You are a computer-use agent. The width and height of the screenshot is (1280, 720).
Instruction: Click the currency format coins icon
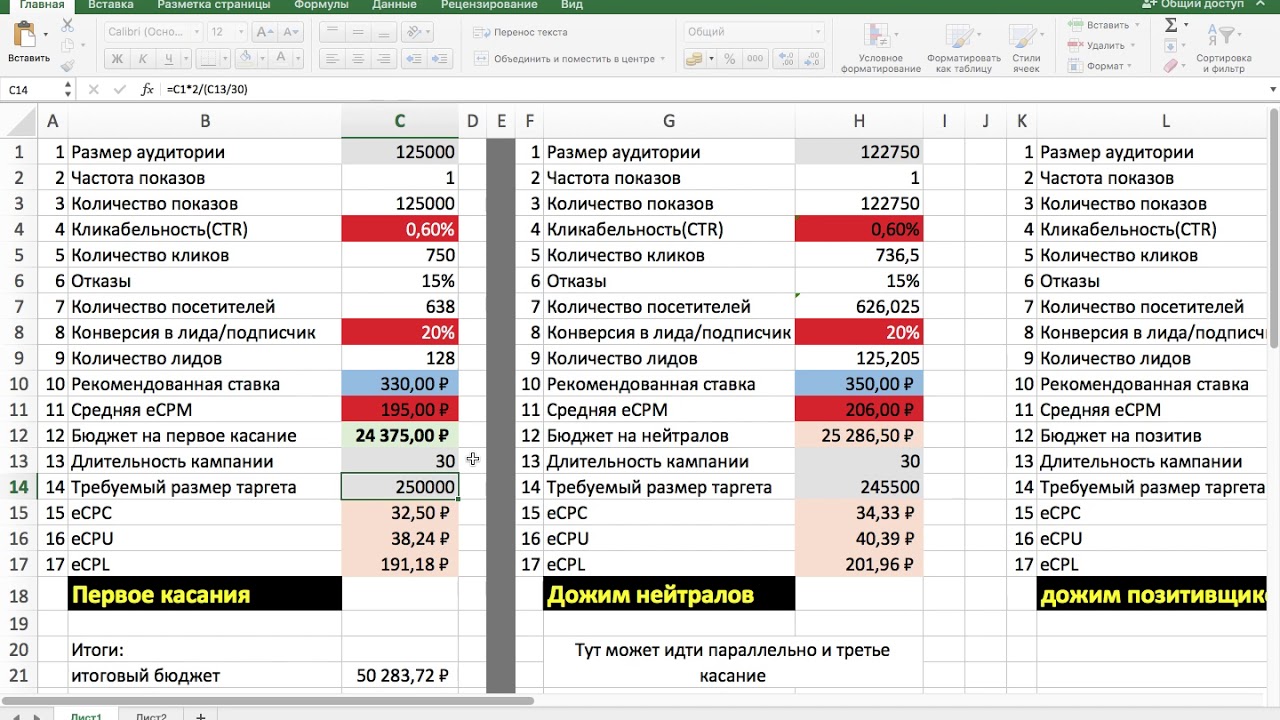point(694,59)
